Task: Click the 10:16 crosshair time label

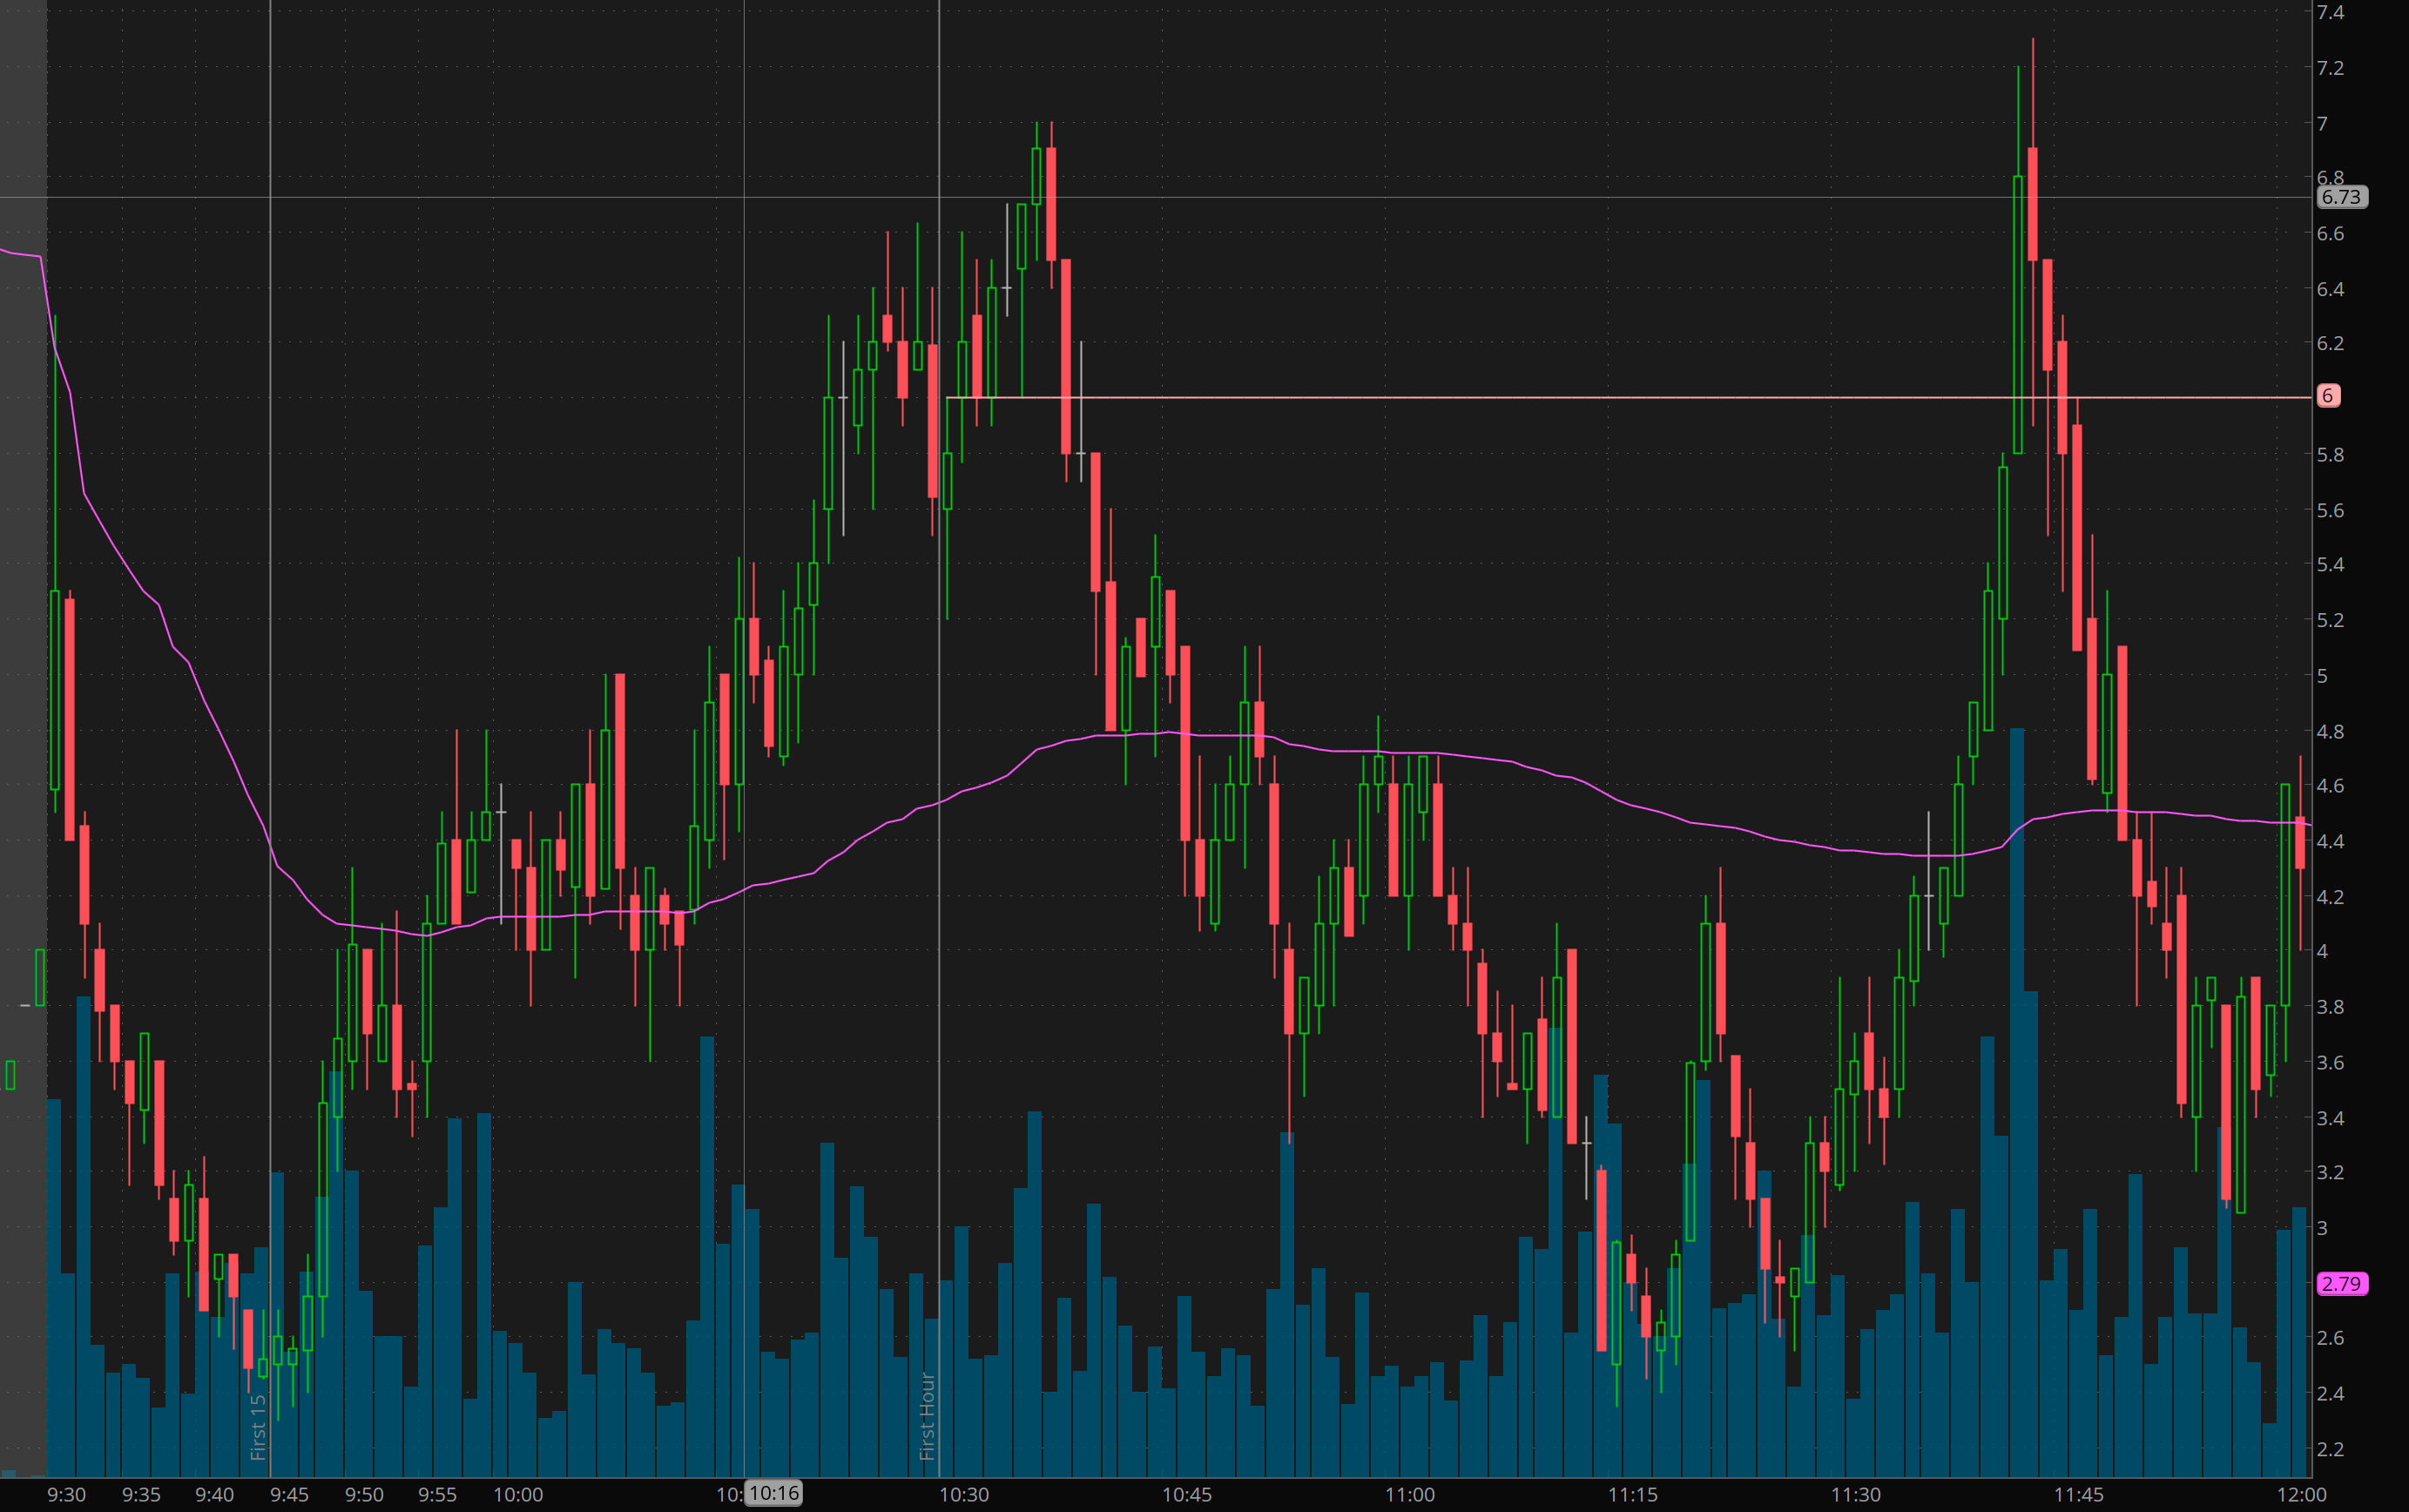Action: tap(774, 1494)
